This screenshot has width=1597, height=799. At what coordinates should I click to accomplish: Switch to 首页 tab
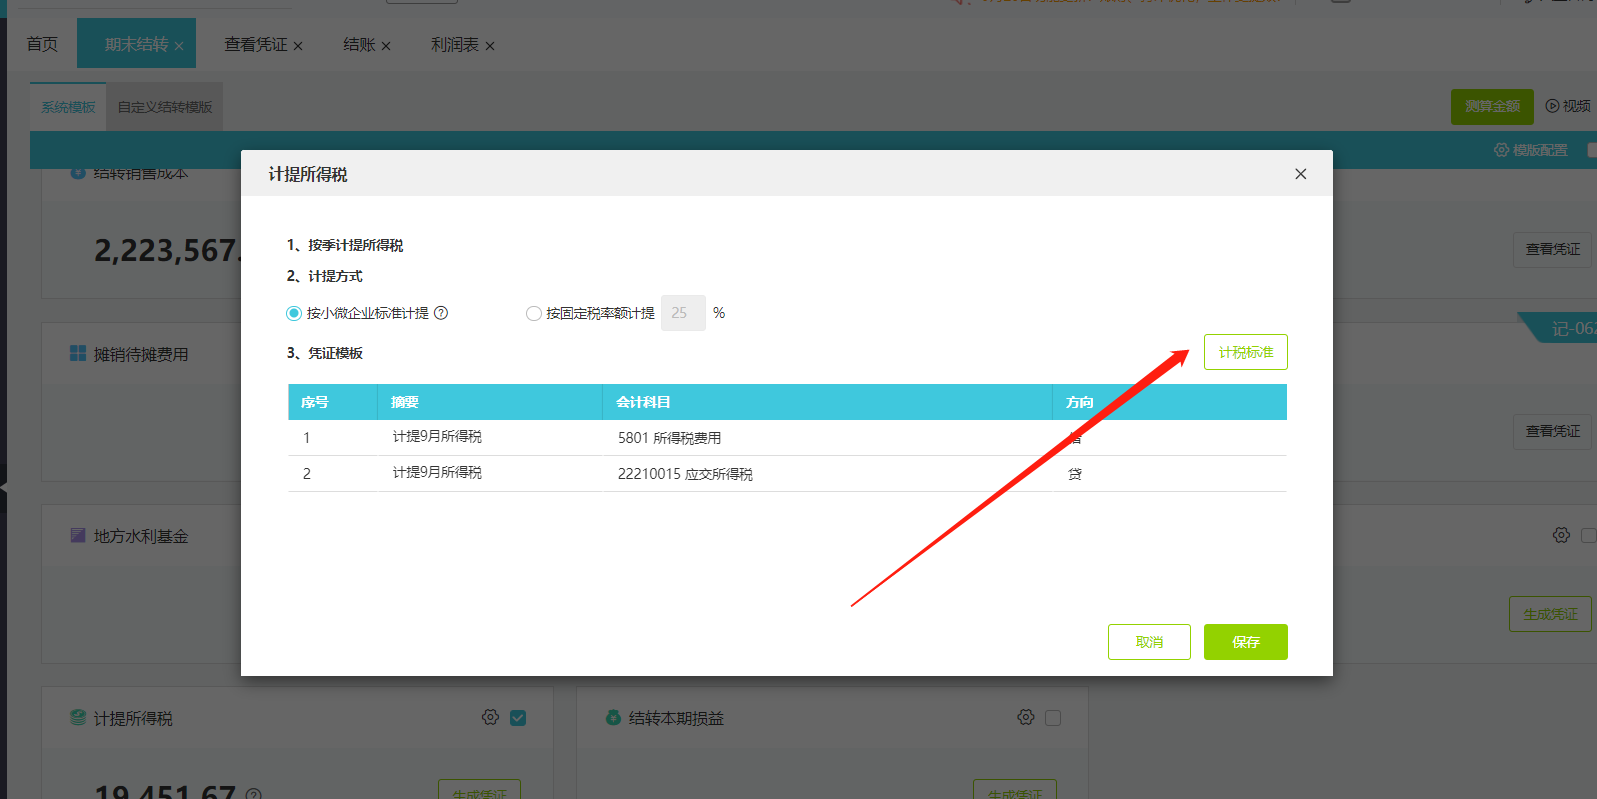click(42, 44)
